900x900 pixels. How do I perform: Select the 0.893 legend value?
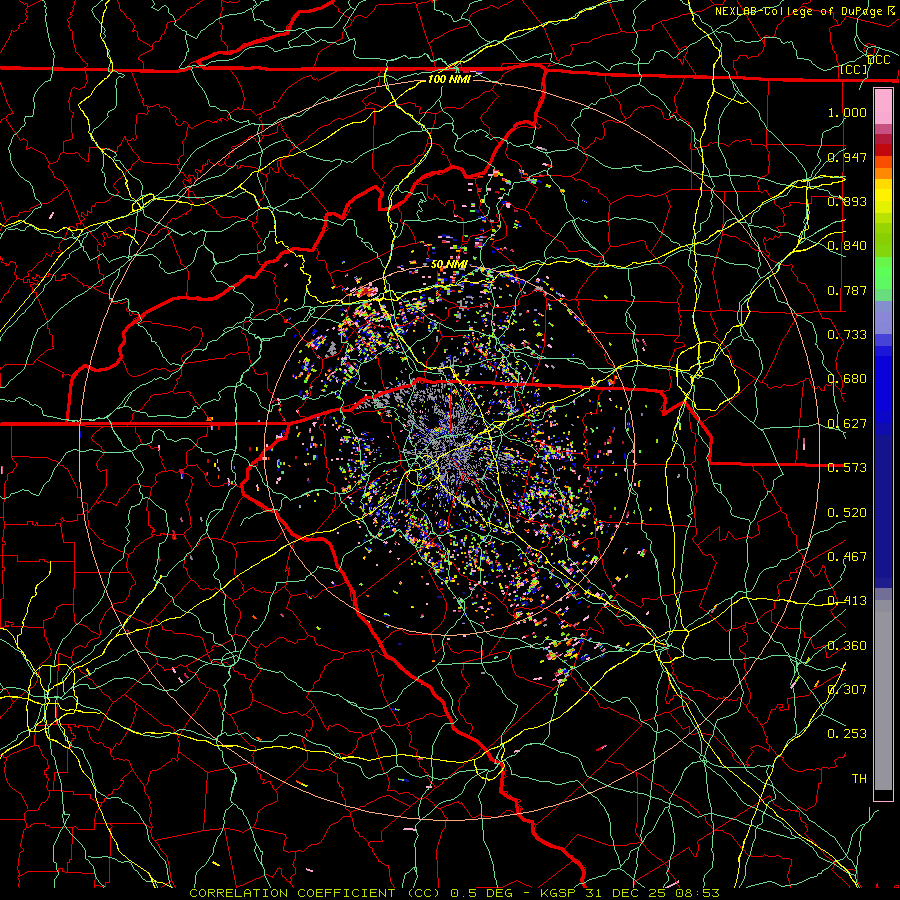(x=847, y=201)
